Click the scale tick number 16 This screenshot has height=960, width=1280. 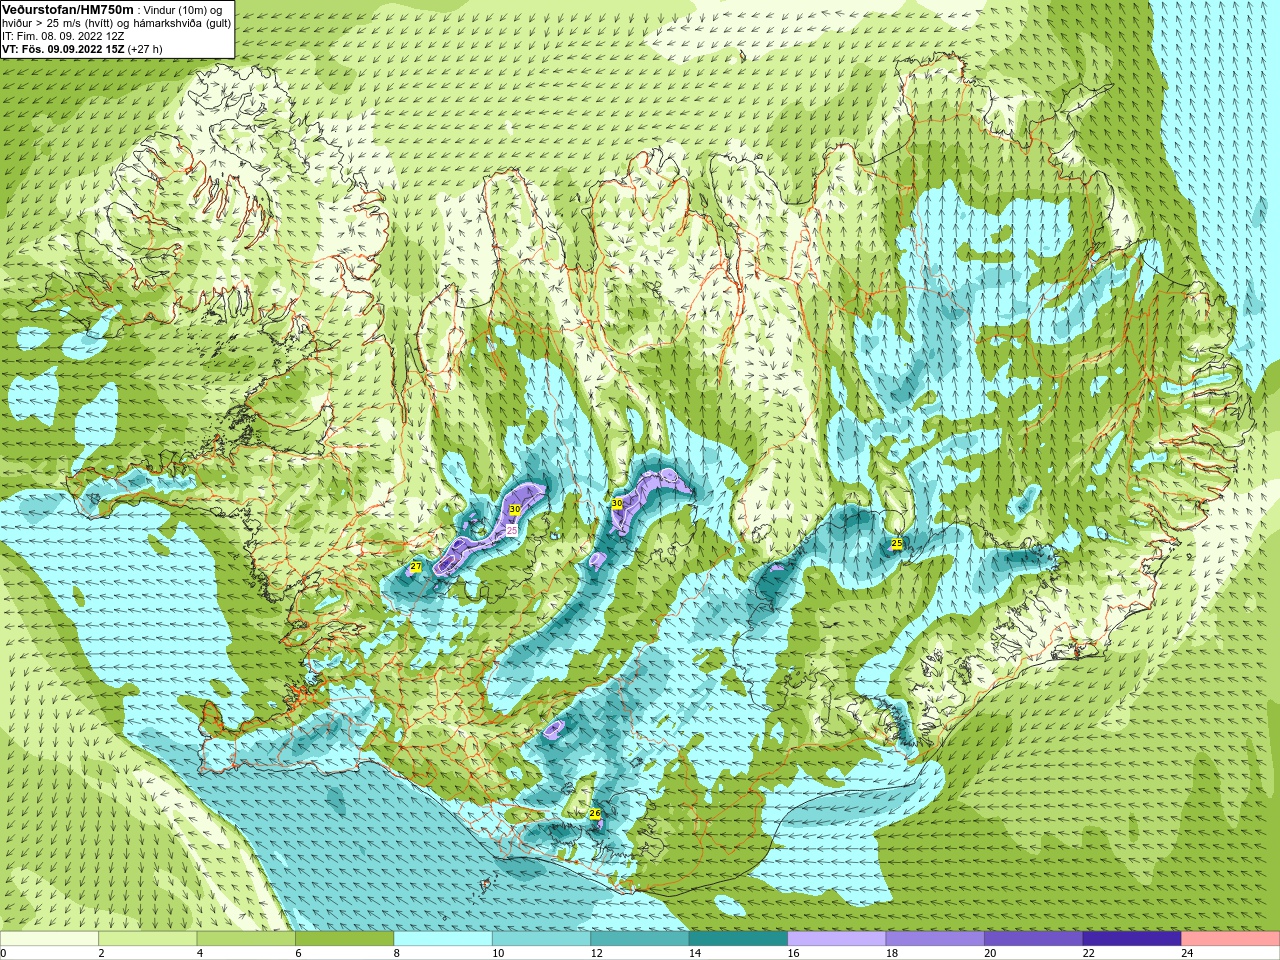pos(793,953)
